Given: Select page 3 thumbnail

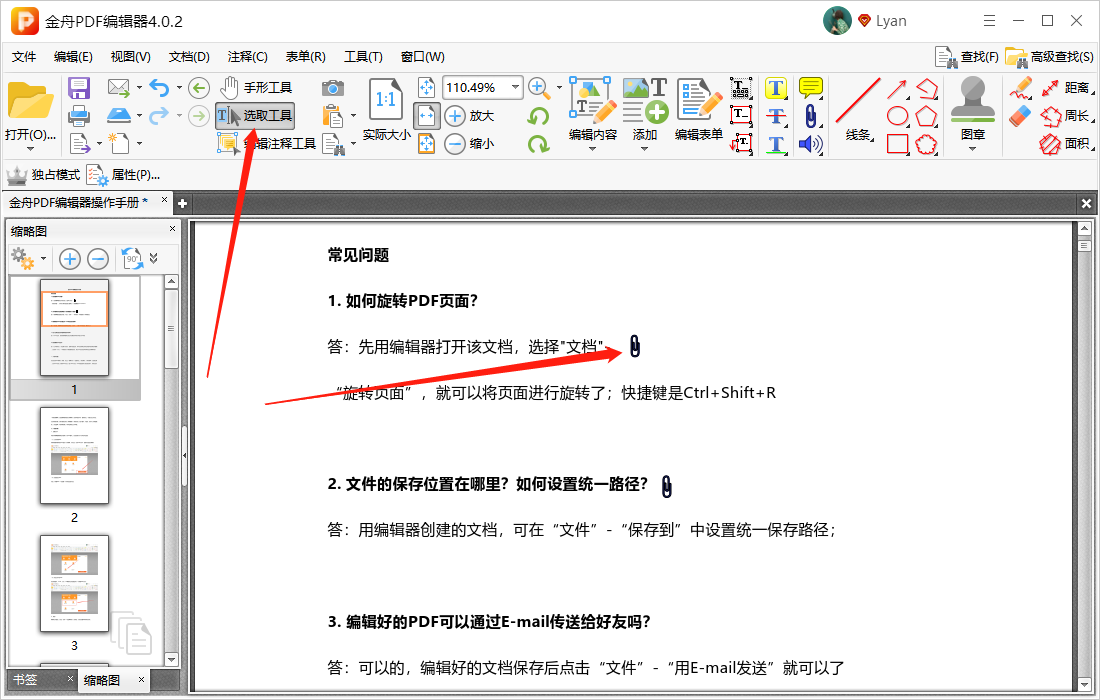Looking at the screenshot, I should (x=74, y=584).
